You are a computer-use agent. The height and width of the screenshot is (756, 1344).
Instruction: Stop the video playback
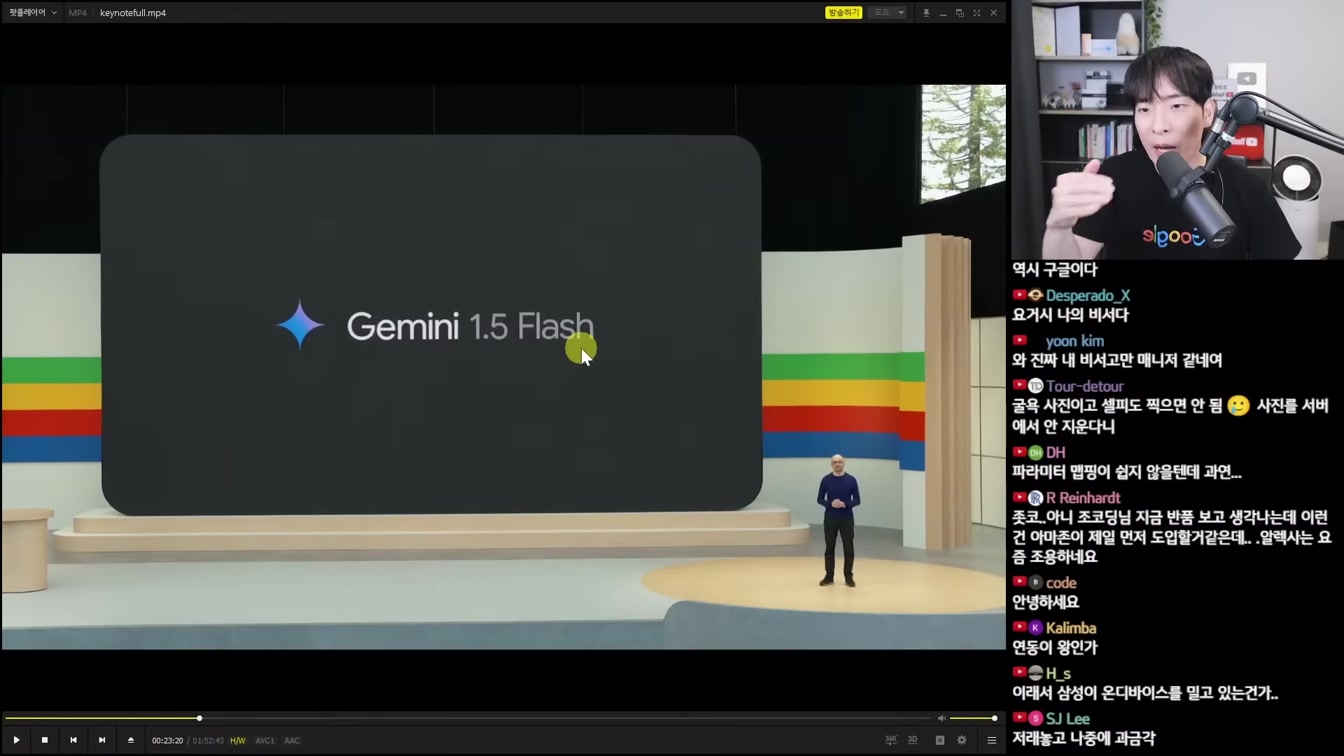(45, 740)
